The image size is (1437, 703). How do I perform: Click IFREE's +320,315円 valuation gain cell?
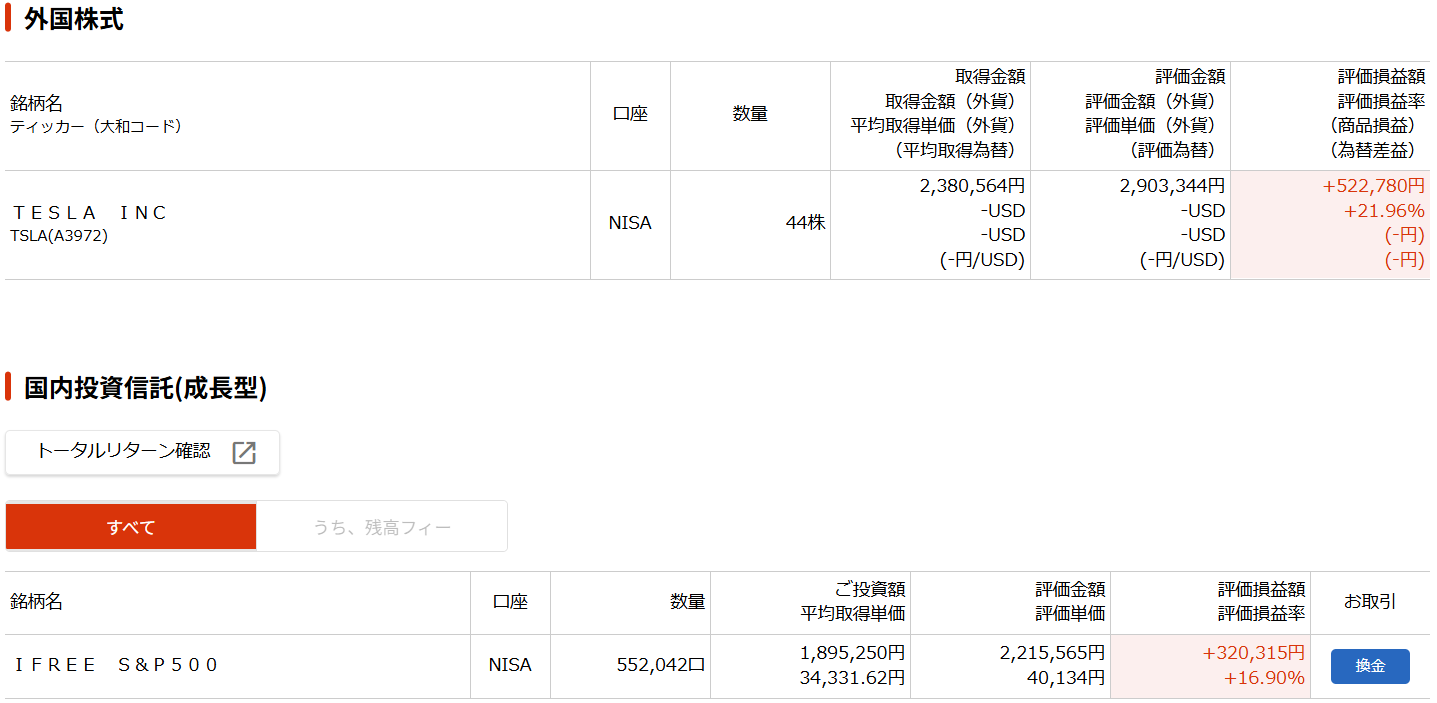click(1253, 653)
